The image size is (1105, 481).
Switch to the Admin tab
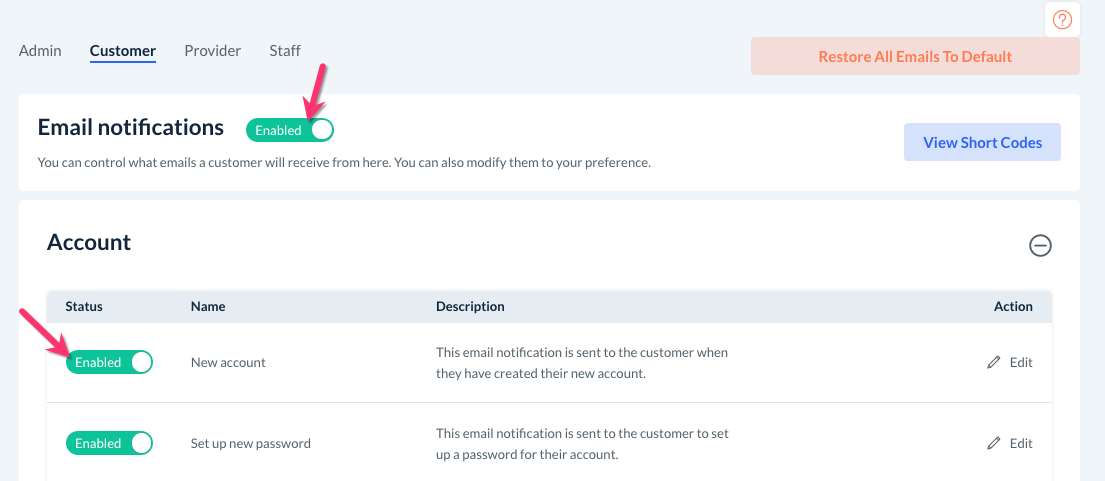pyautogui.click(x=40, y=51)
